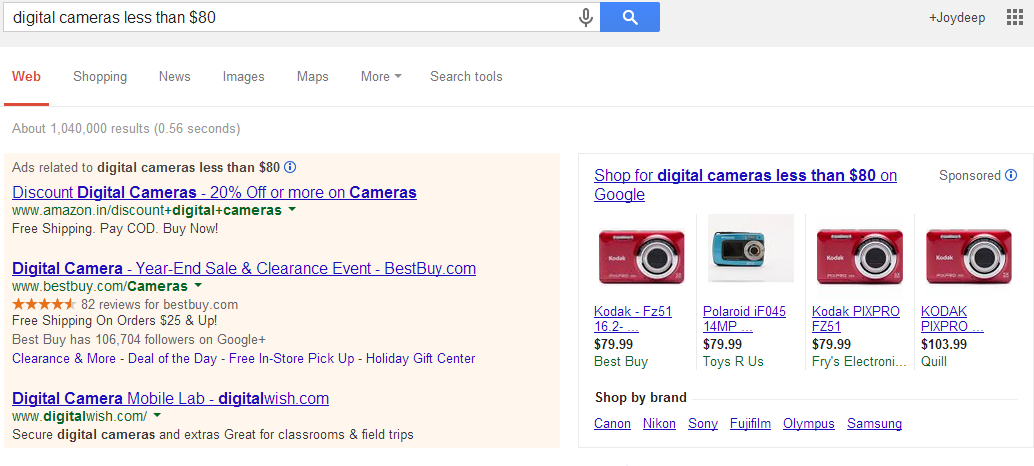The image size is (1034, 466).
Task: Expand the green arrow beside digitalwish.com URL
Action: tap(157, 416)
